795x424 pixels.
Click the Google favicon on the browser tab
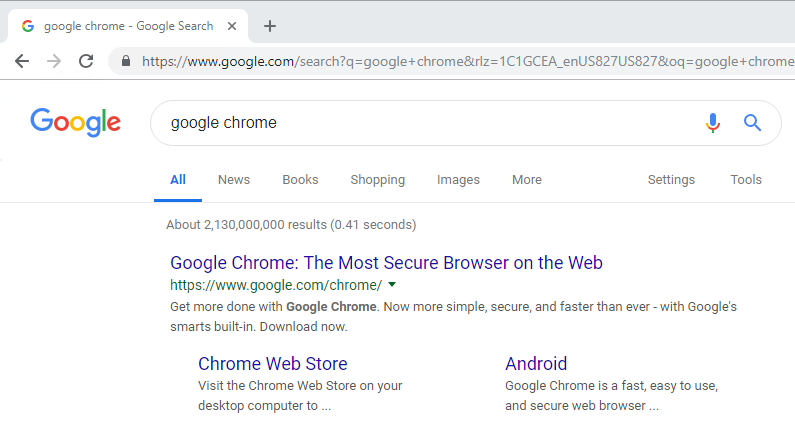(x=28, y=26)
